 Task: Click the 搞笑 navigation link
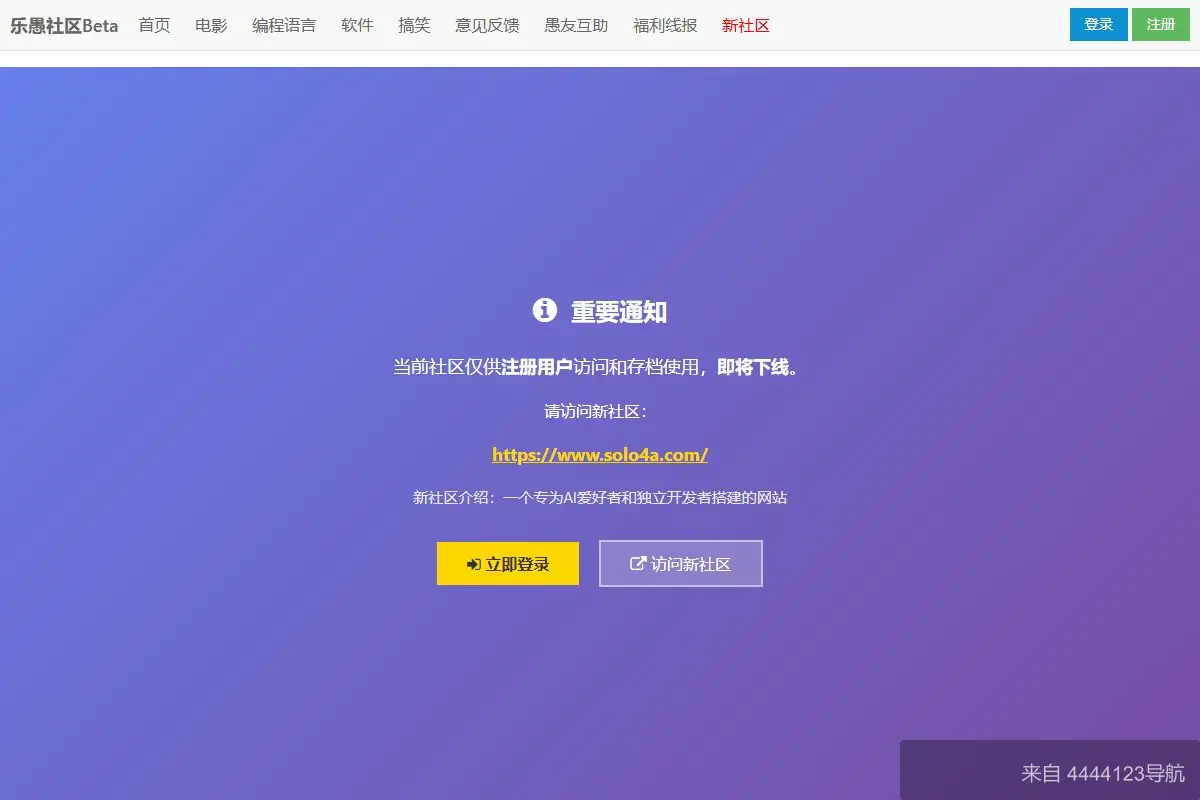(414, 26)
